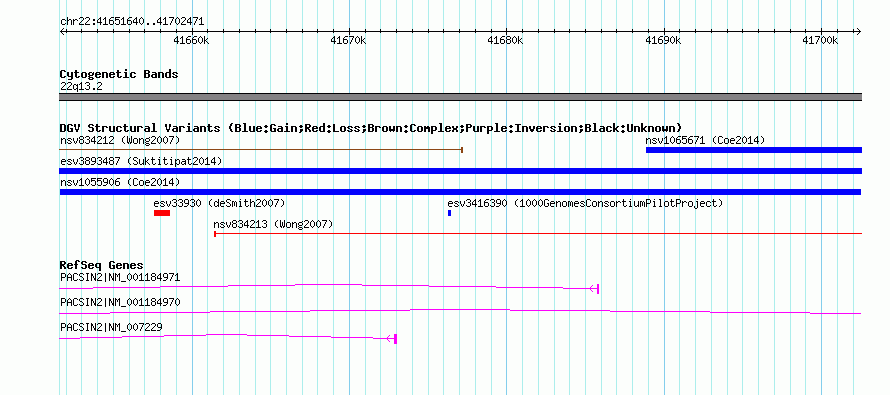Click the 41700k ruler tick label

[821, 40]
